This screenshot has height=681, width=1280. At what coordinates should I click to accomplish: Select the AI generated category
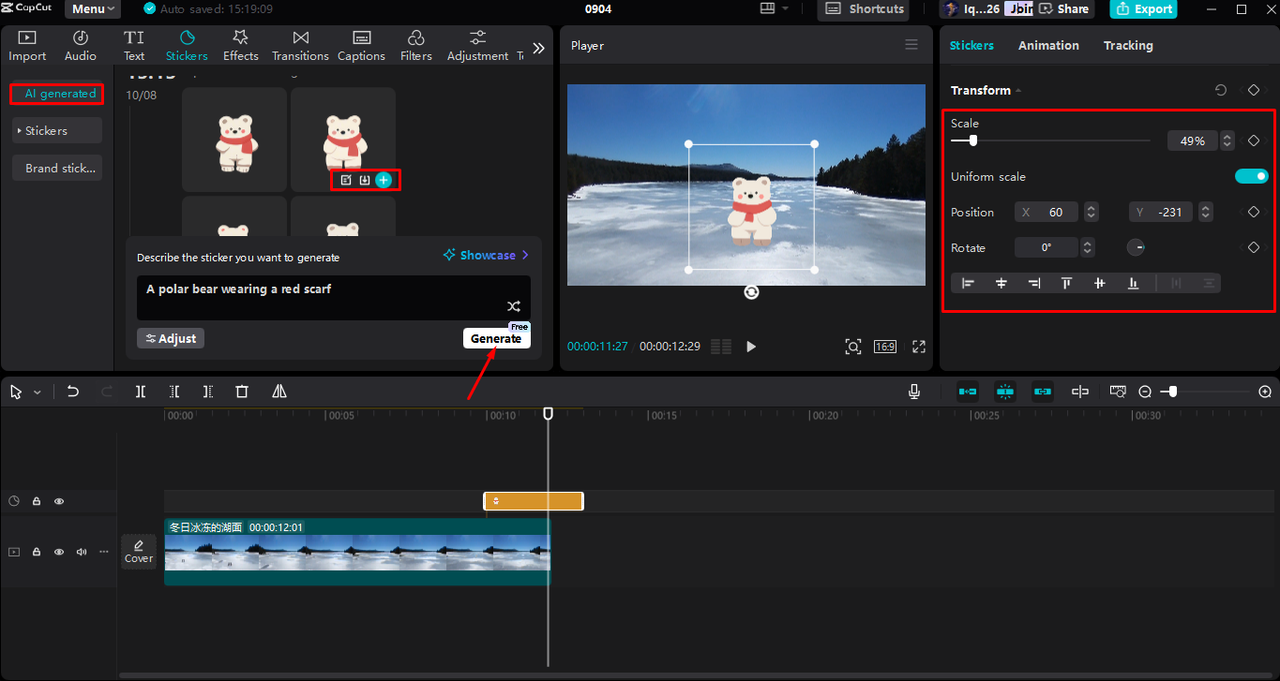[x=57, y=94]
